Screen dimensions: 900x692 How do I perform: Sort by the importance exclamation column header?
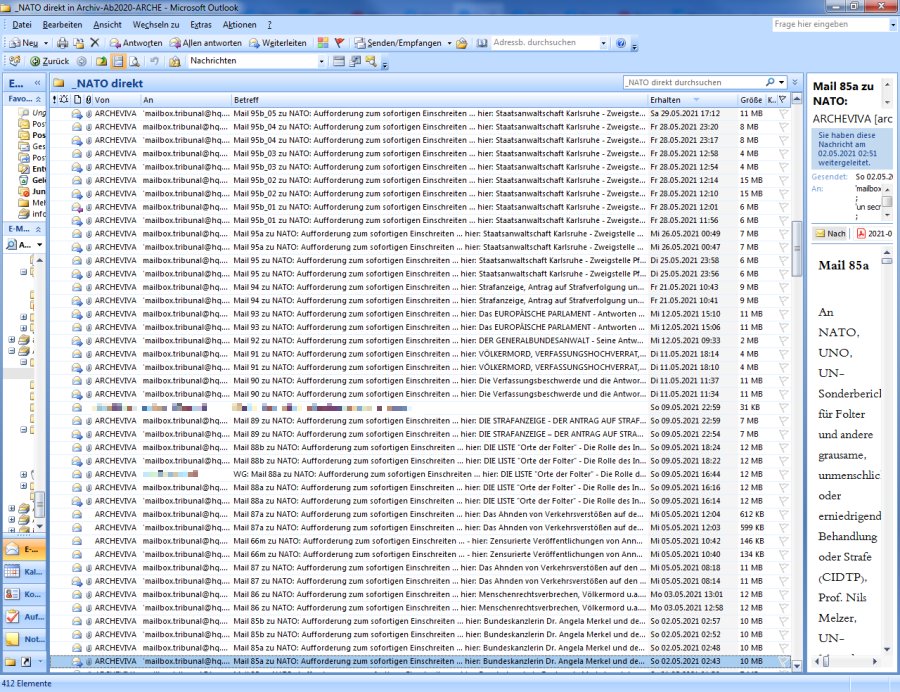click(x=55, y=100)
